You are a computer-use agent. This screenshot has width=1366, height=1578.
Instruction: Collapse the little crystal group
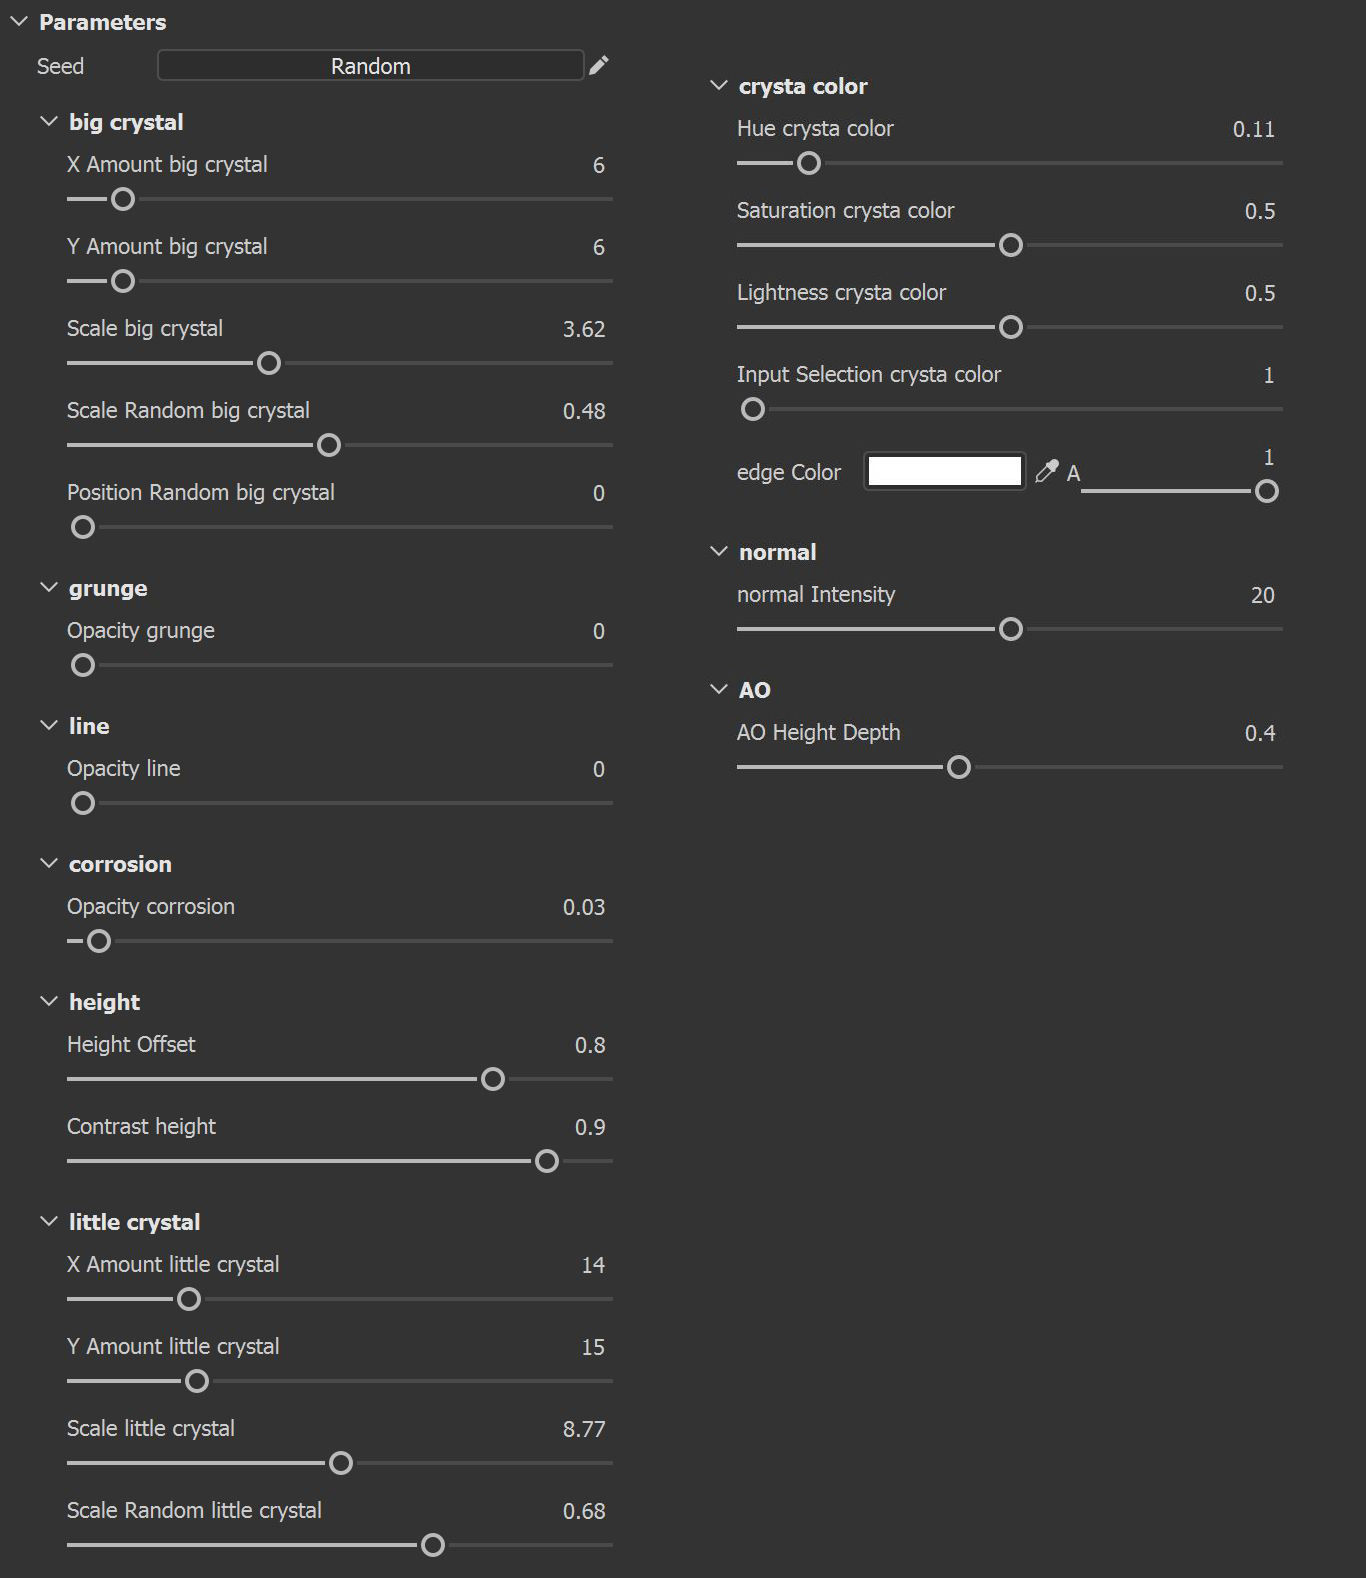click(x=49, y=1222)
